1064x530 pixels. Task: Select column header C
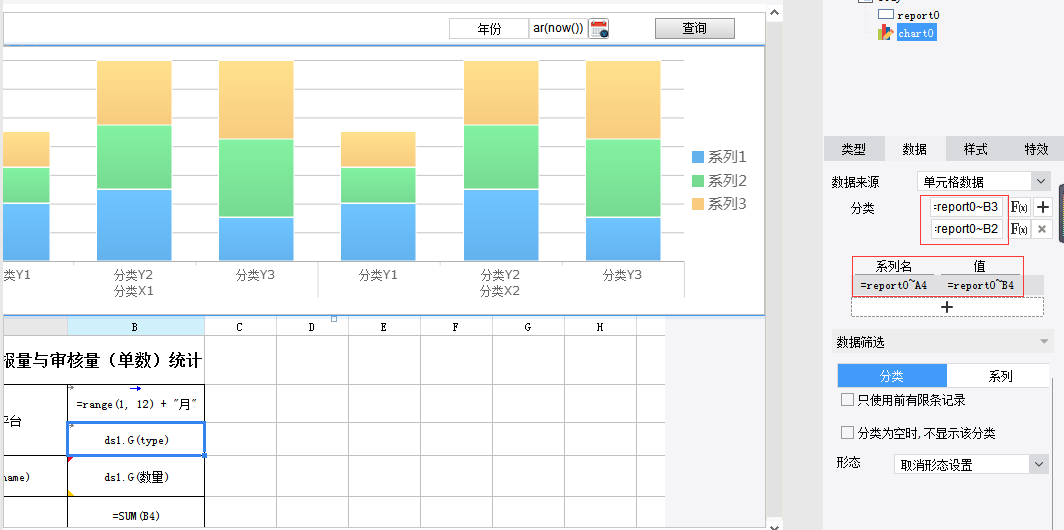point(240,326)
